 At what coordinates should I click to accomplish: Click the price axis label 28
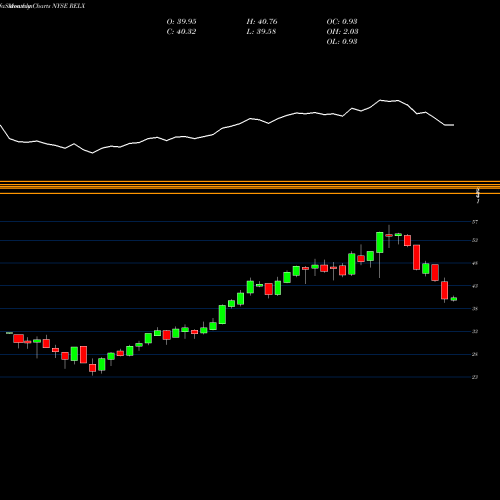[475, 354]
